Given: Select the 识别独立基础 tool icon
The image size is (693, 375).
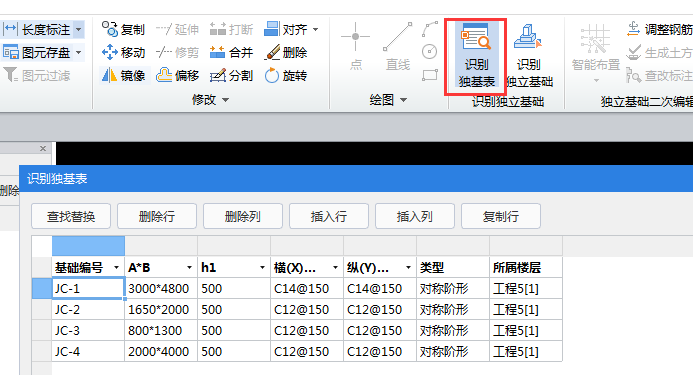Looking at the screenshot, I should click(x=529, y=56).
